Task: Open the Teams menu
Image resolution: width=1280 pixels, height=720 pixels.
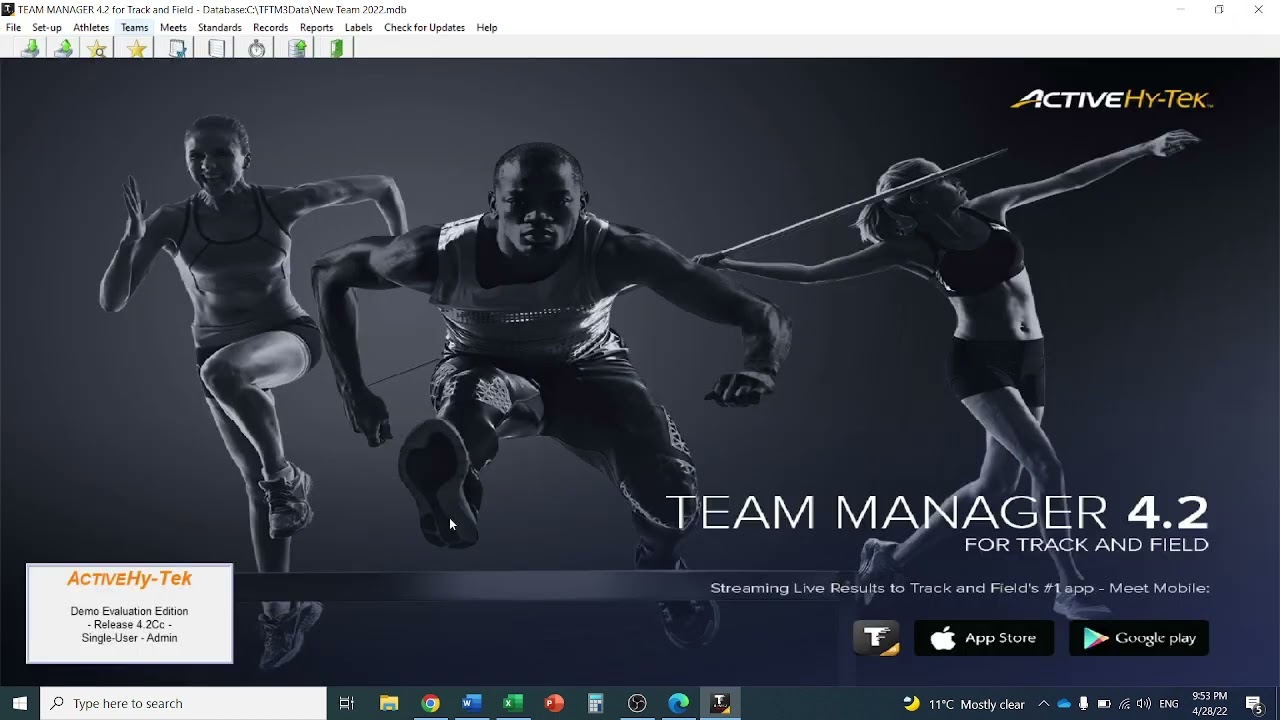Action: [x=135, y=27]
